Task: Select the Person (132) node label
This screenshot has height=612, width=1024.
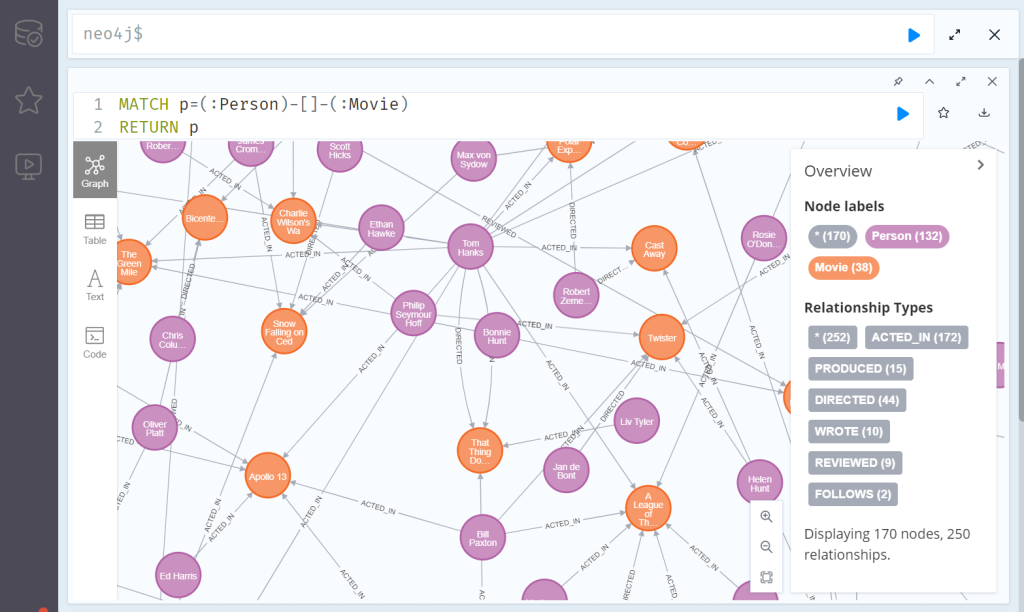Action: coord(906,236)
